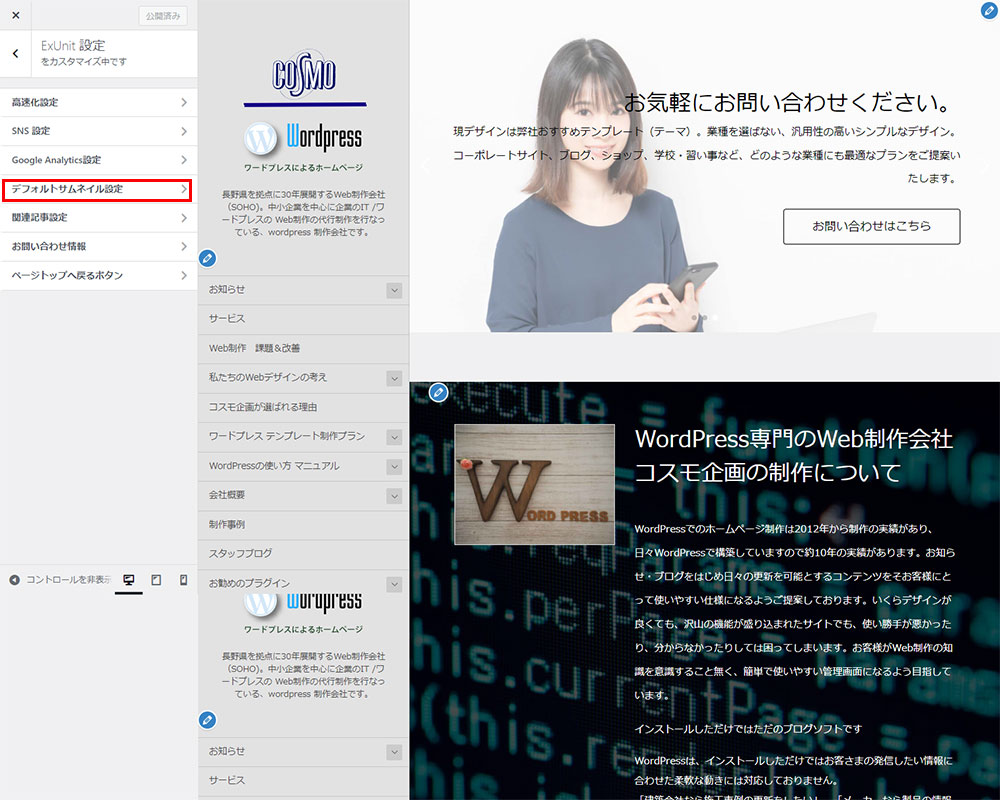Switch preview to tablet device icon
Viewport: 1000px width, 800px height.
click(x=156, y=580)
